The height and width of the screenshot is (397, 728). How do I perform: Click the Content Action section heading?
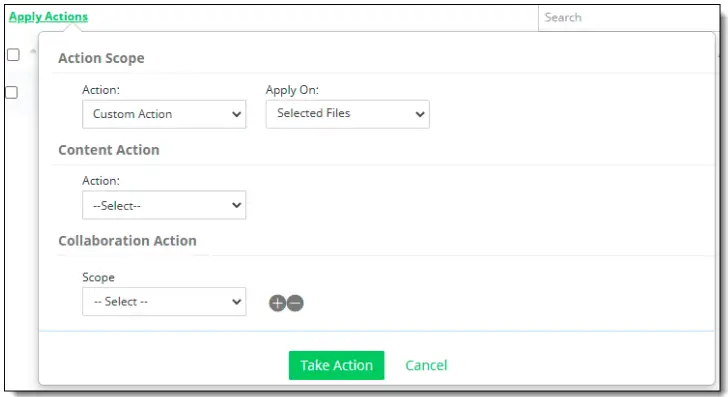(x=109, y=150)
